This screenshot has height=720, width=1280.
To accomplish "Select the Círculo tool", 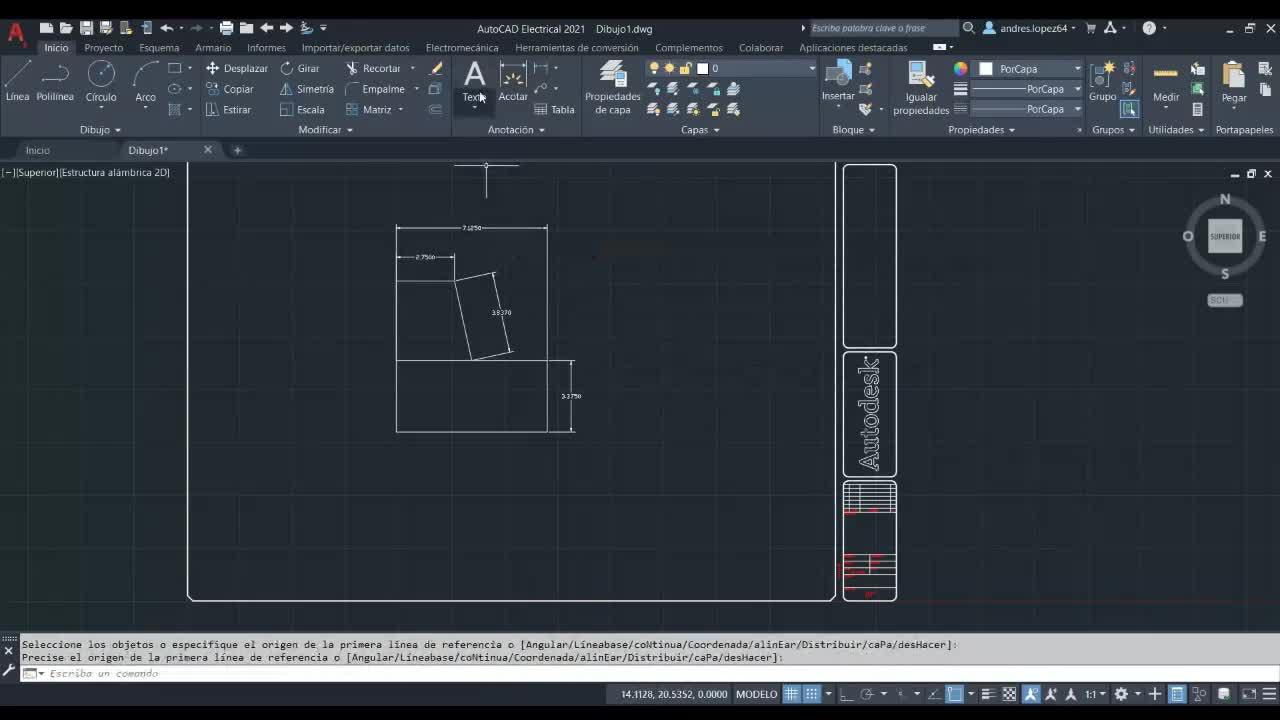I will (x=101, y=80).
